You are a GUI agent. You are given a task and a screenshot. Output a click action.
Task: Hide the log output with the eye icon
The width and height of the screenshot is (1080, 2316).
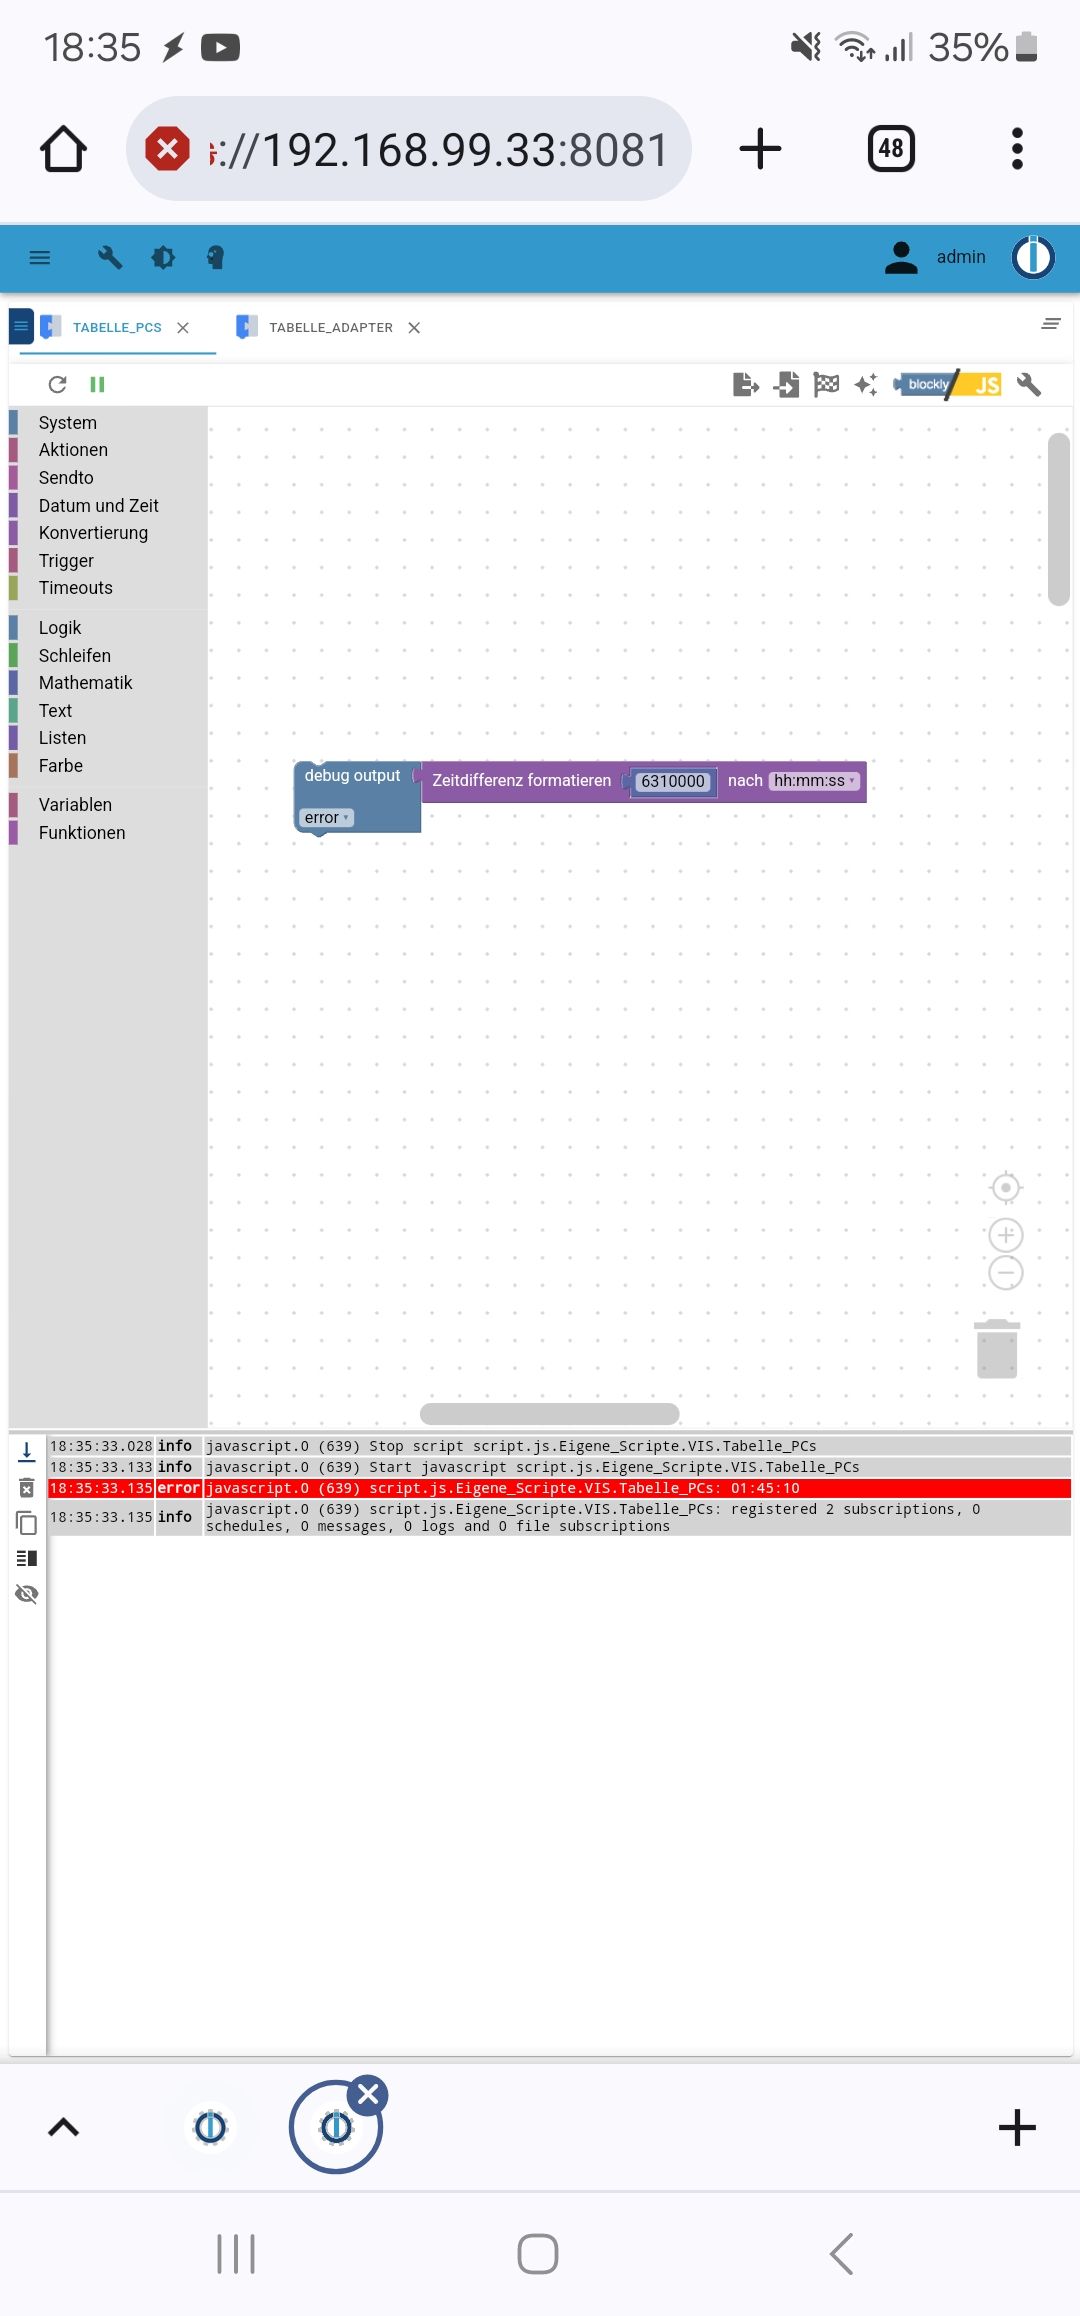coord(27,1594)
